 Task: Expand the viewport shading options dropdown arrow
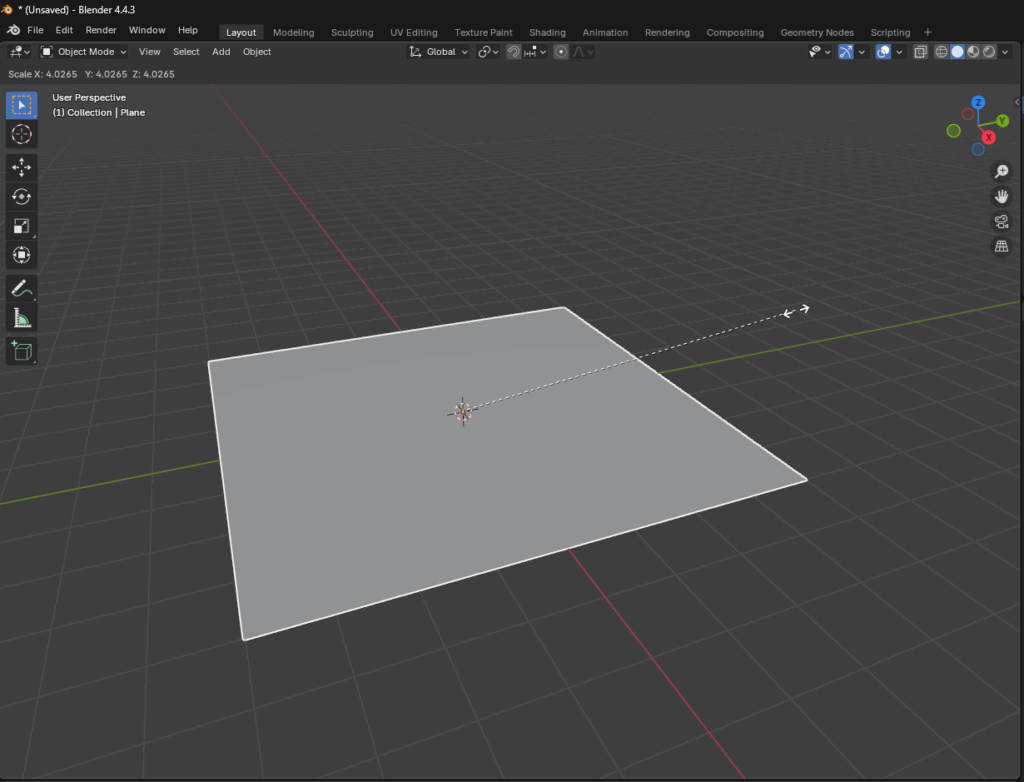(x=1005, y=52)
